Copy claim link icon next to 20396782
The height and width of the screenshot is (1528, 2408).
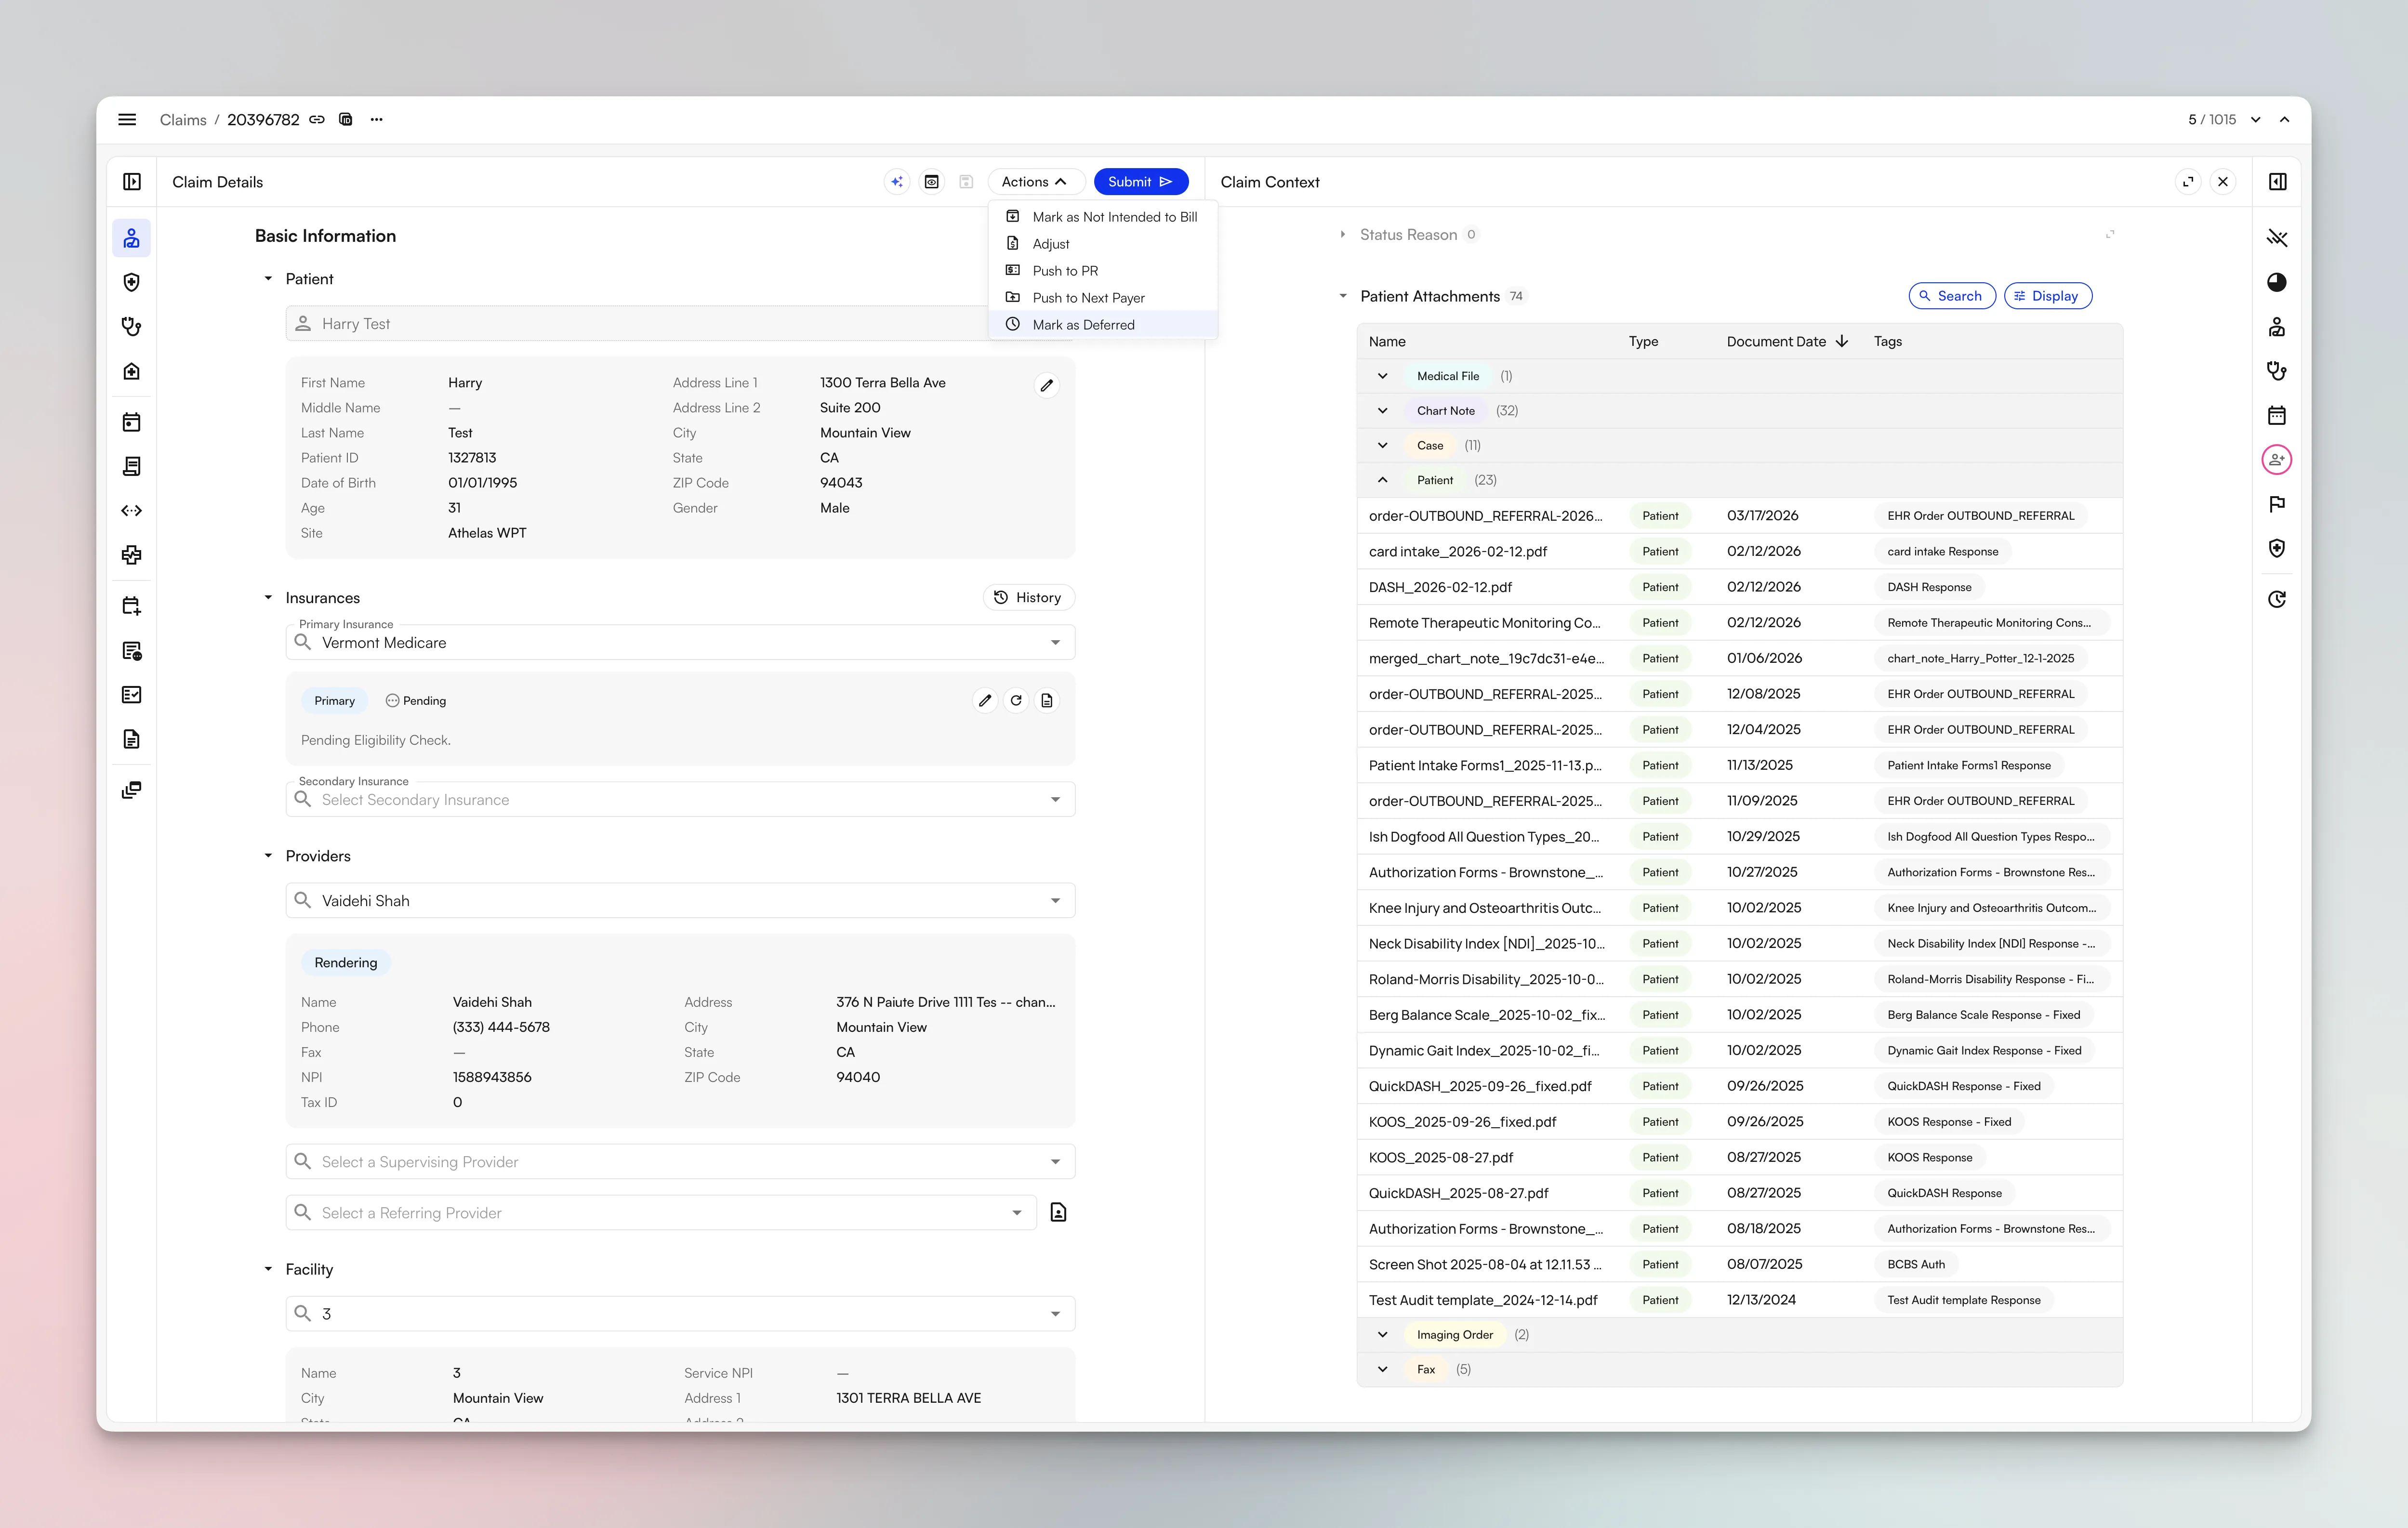pyautogui.click(x=317, y=119)
